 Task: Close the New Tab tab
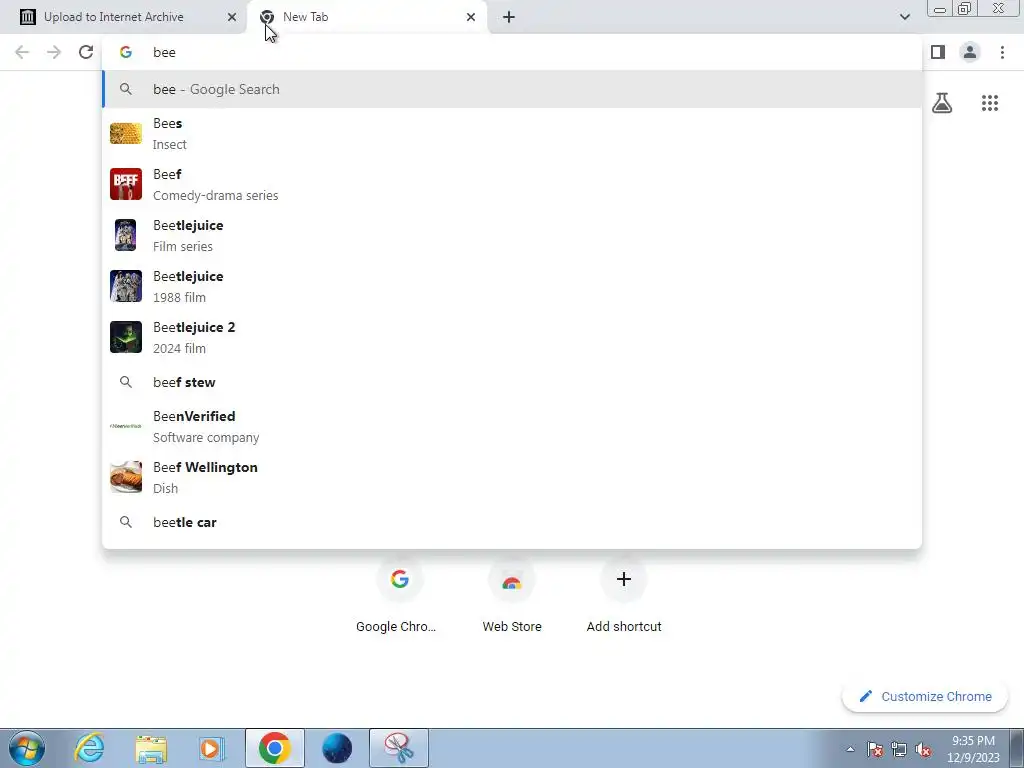(471, 17)
